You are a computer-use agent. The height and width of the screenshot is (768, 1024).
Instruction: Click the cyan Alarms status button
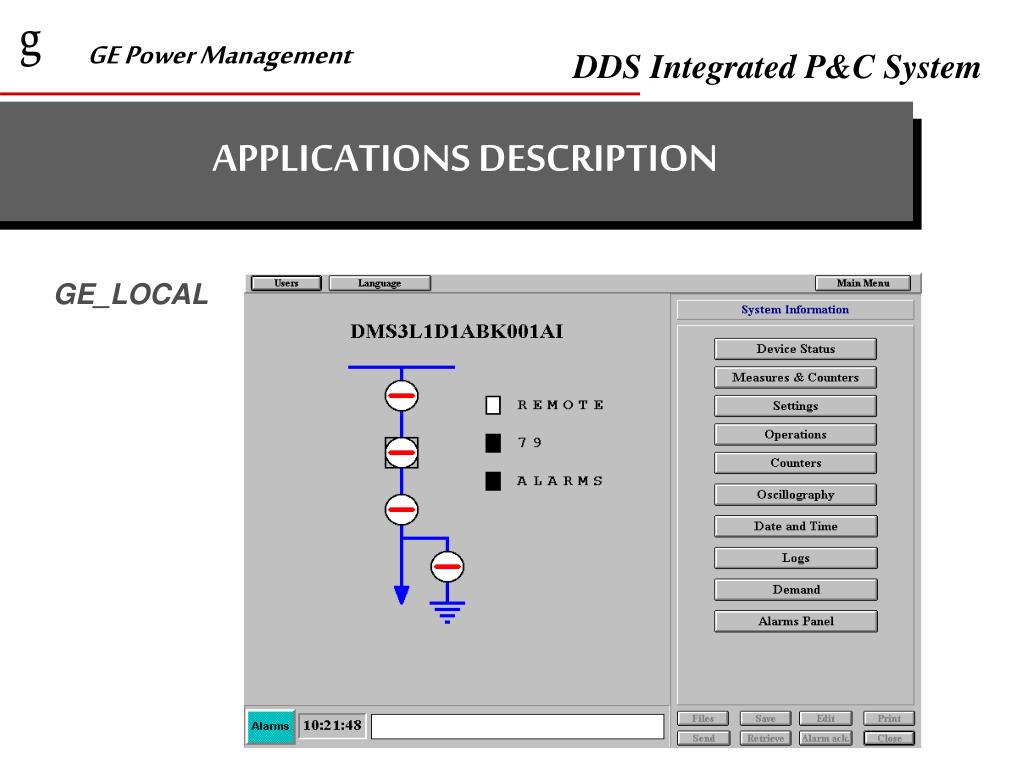270,726
